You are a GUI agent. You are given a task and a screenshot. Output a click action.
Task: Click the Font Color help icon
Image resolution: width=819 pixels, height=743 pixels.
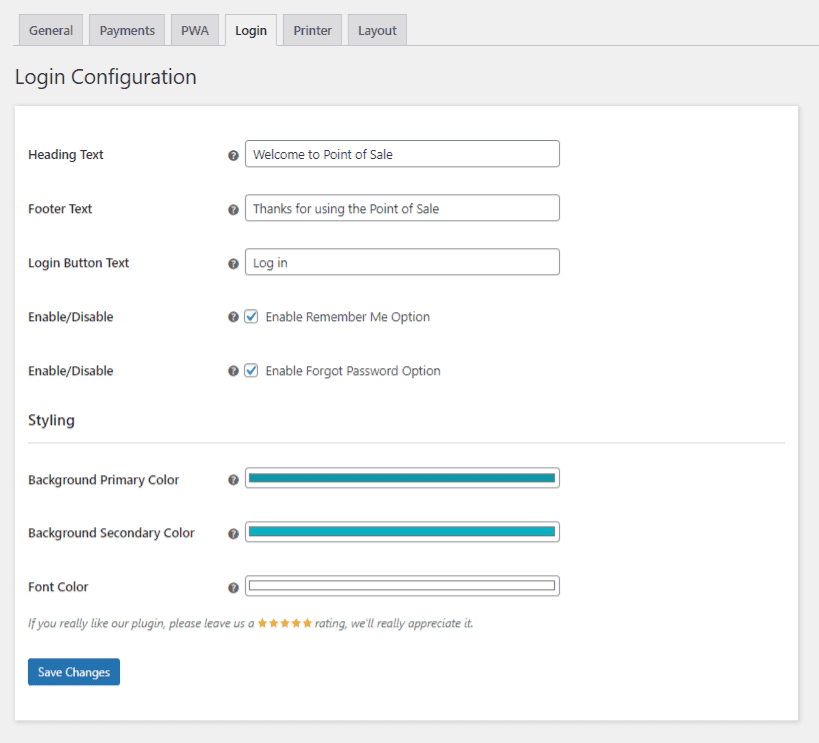(233, 587)
